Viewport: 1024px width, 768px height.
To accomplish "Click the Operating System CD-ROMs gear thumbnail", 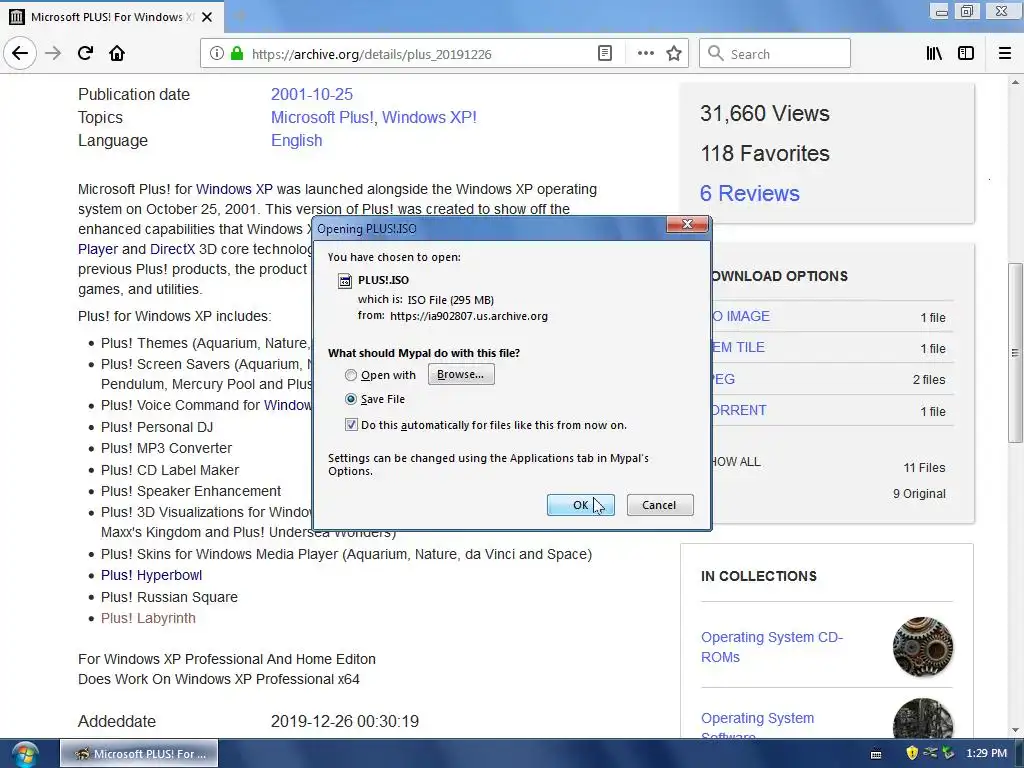I will click(x=922, y=647).
